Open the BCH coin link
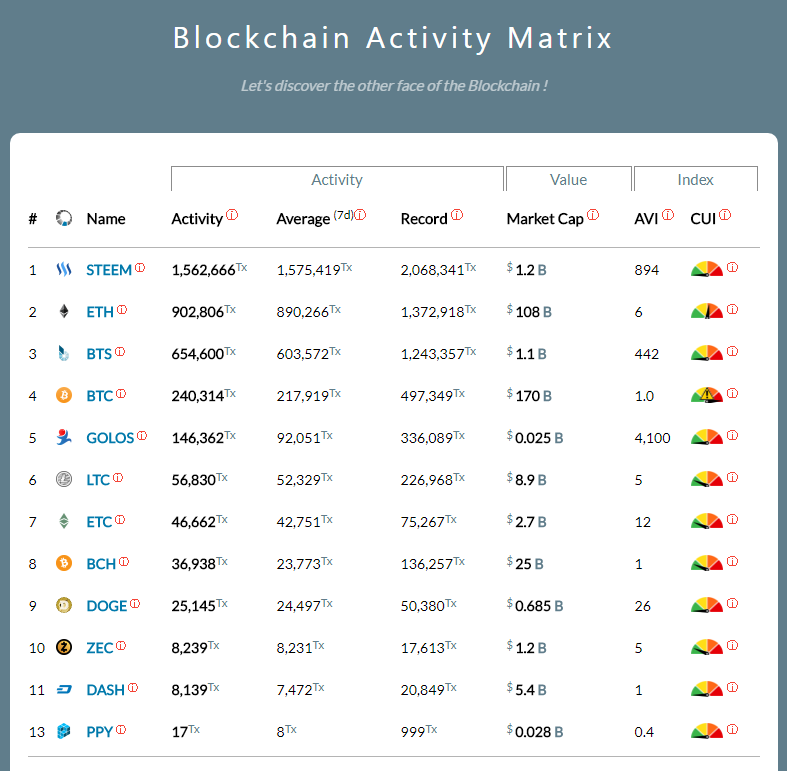787x771 pixels. (101, 564)
